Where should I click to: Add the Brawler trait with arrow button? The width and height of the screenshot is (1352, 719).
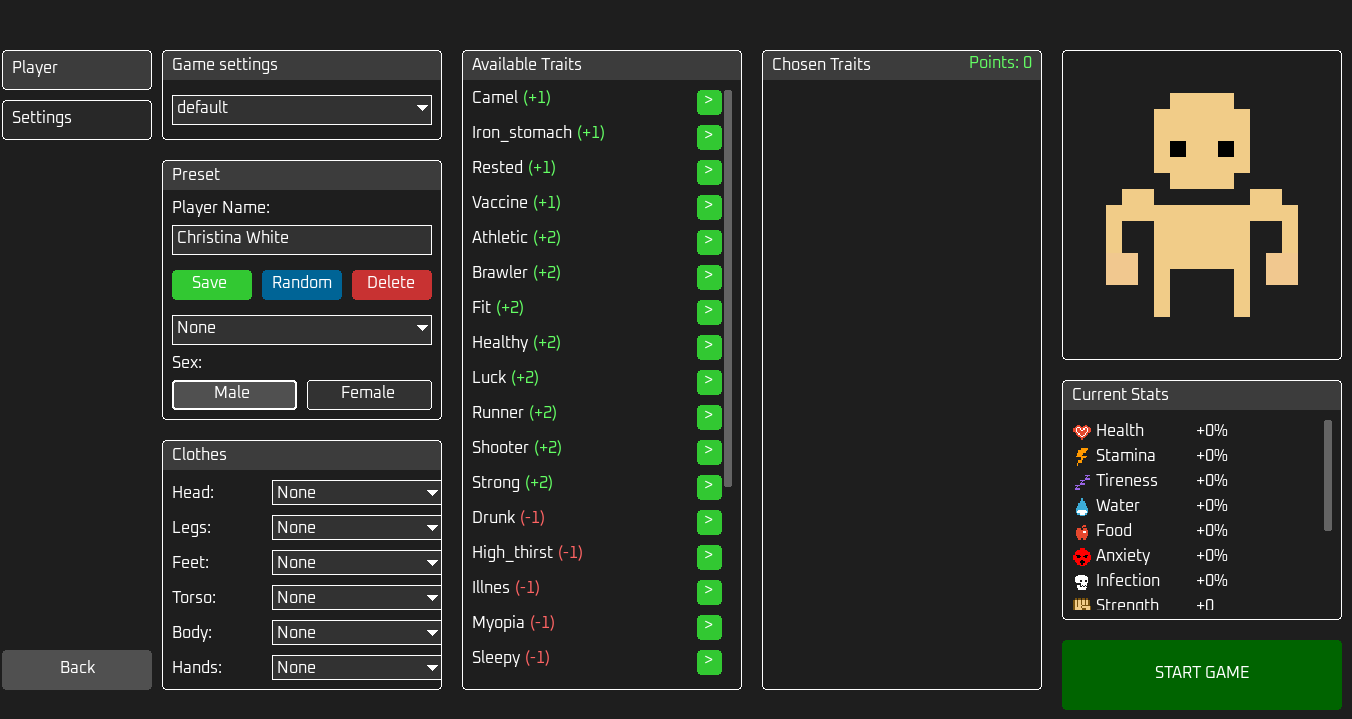click(709, 276)
